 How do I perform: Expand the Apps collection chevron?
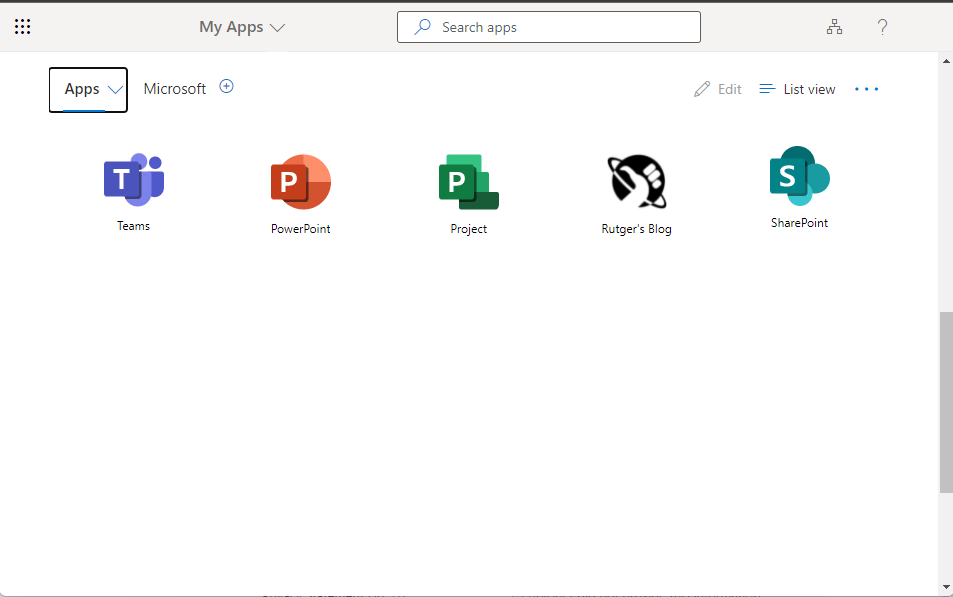pyautogui.click(x=115, y=90)
